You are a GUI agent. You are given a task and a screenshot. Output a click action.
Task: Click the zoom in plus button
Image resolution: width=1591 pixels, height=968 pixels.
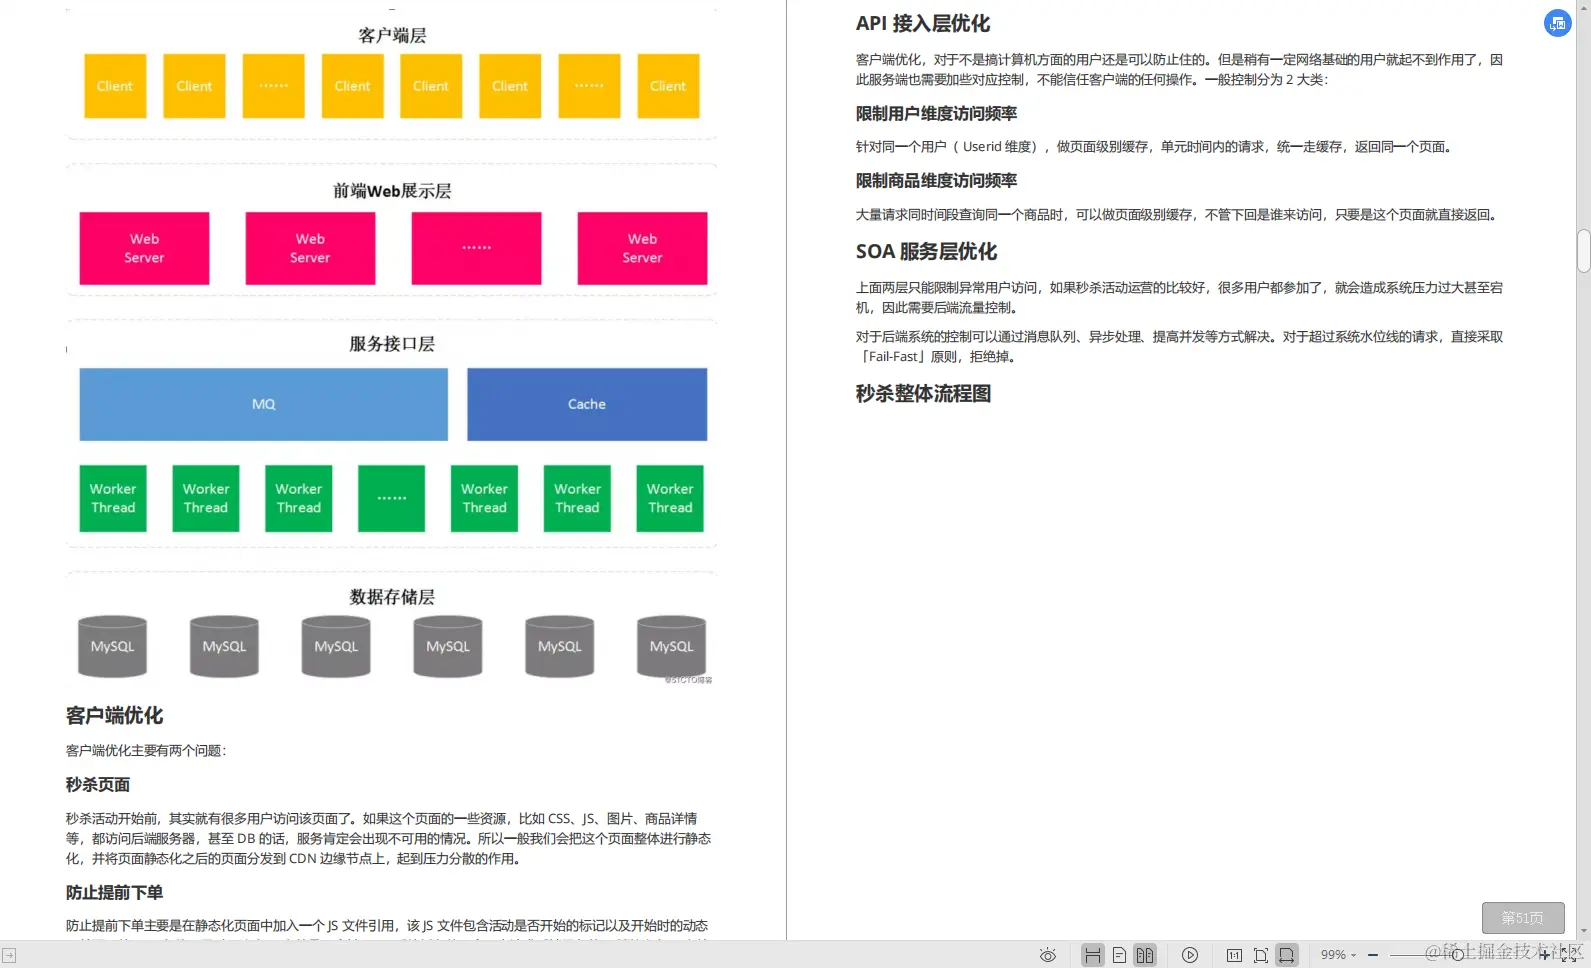pyautogui.click(x=1544, y=955)
